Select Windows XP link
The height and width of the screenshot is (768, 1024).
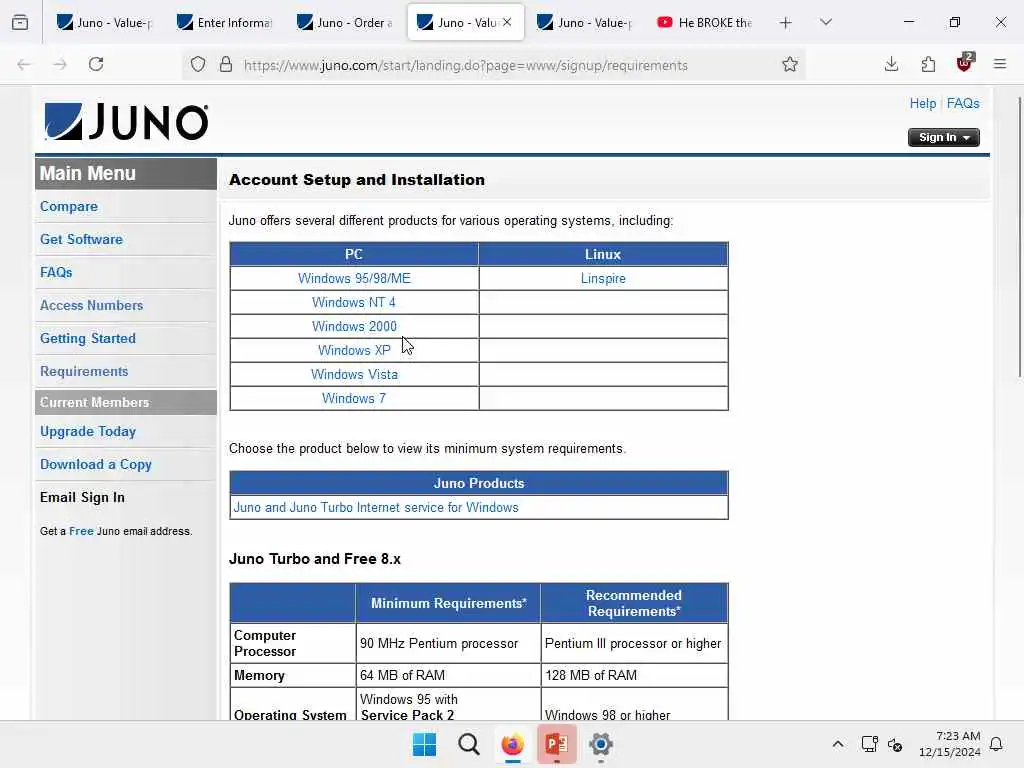pyautogui.click(x=354, y=350)
